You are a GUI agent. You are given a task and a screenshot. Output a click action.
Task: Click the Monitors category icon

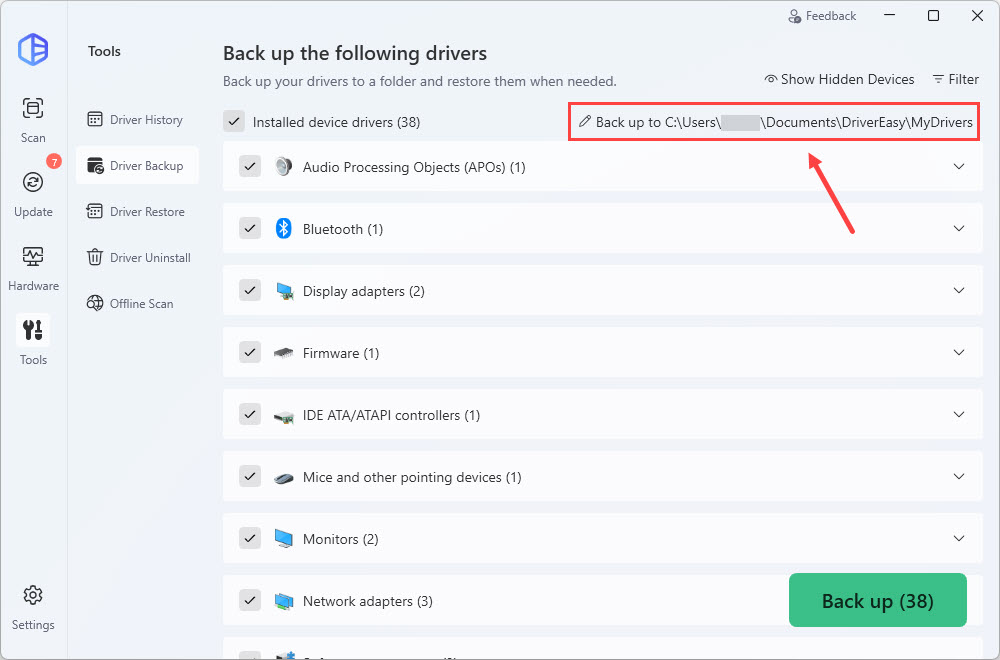pyautogui.click(x=283, y=539)
